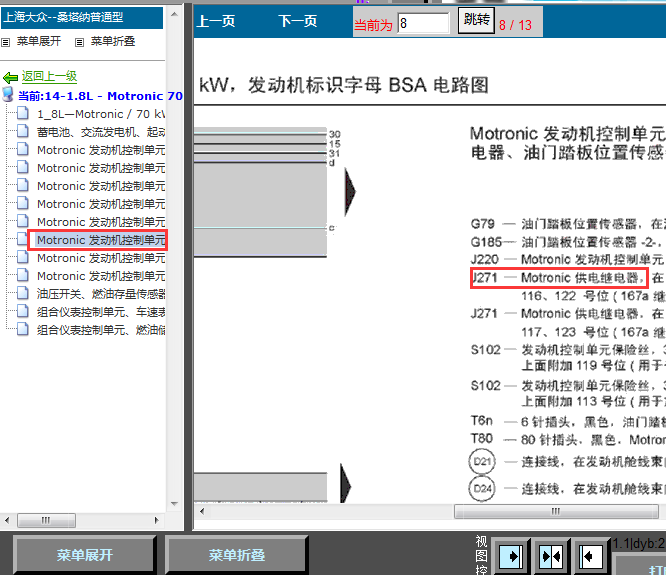Image resolution: width=666 pixels, height=575 pixels.
Task: Click view control split-center icon
Action: point(550,556)
